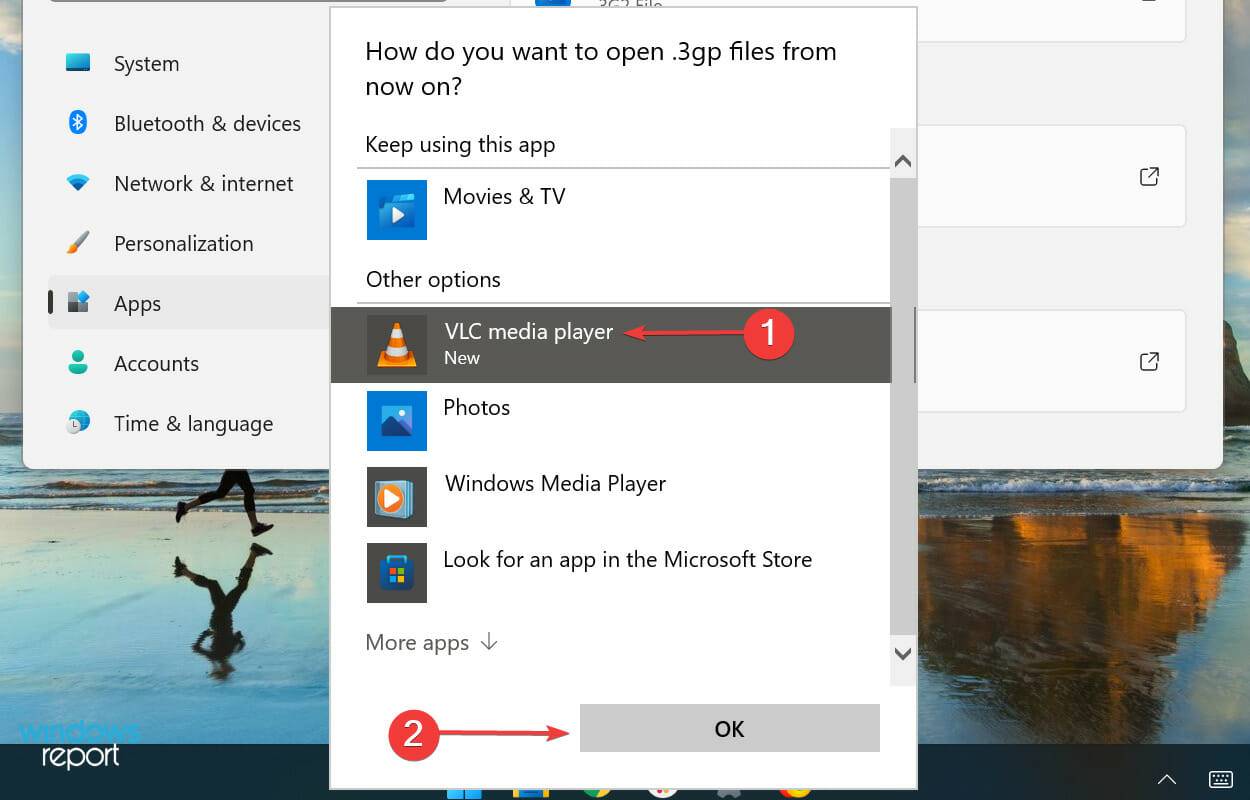
Task: Select the Movies & TV app icon
Action: point(397,210)
